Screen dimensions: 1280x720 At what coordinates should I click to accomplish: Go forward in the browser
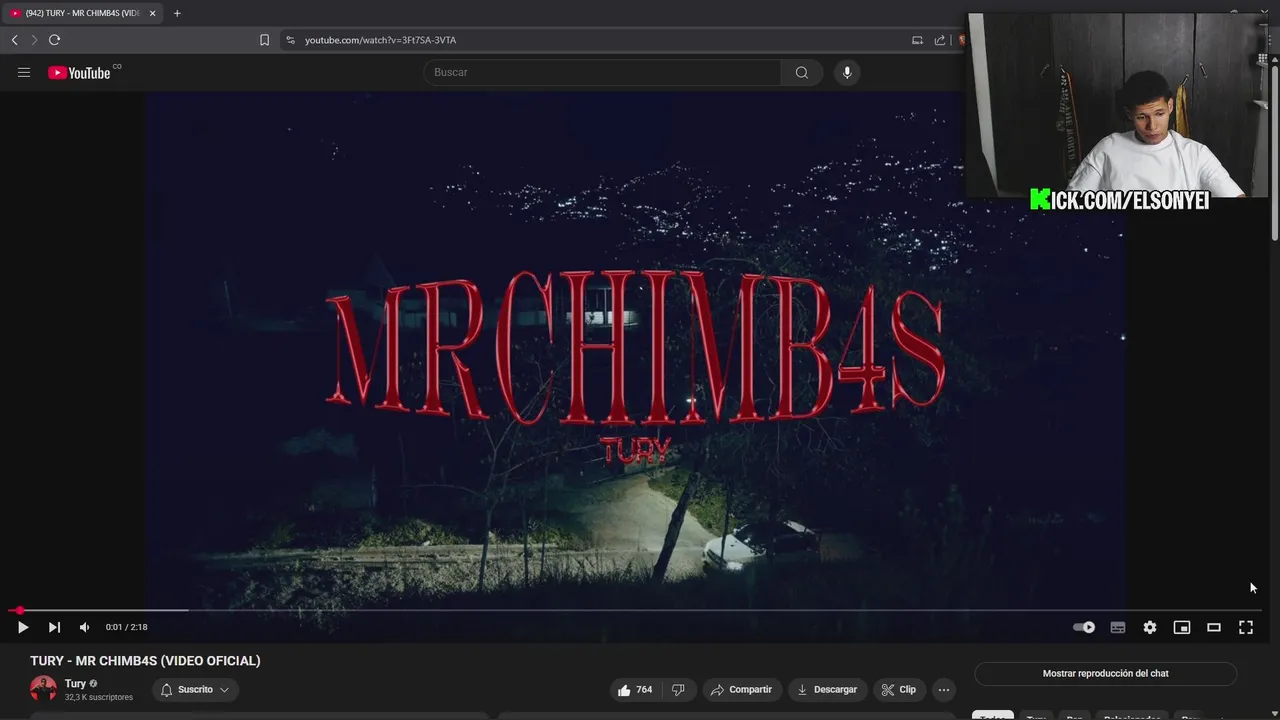[x=33, y=40]
